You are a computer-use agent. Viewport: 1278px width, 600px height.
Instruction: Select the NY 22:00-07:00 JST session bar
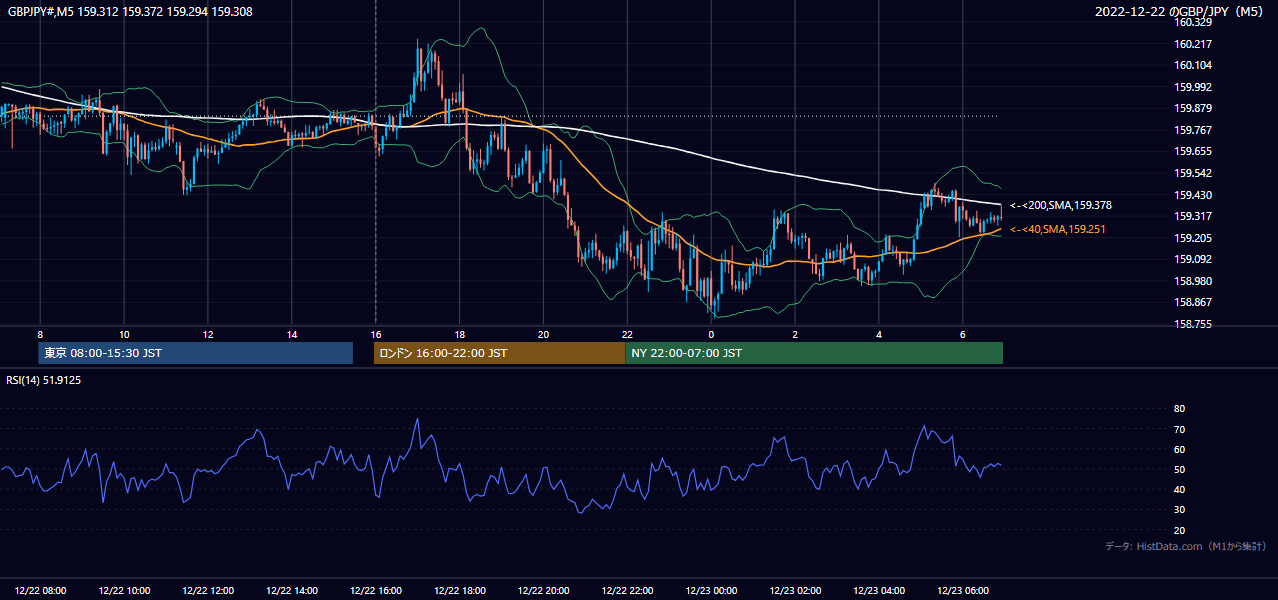point(814,353)
